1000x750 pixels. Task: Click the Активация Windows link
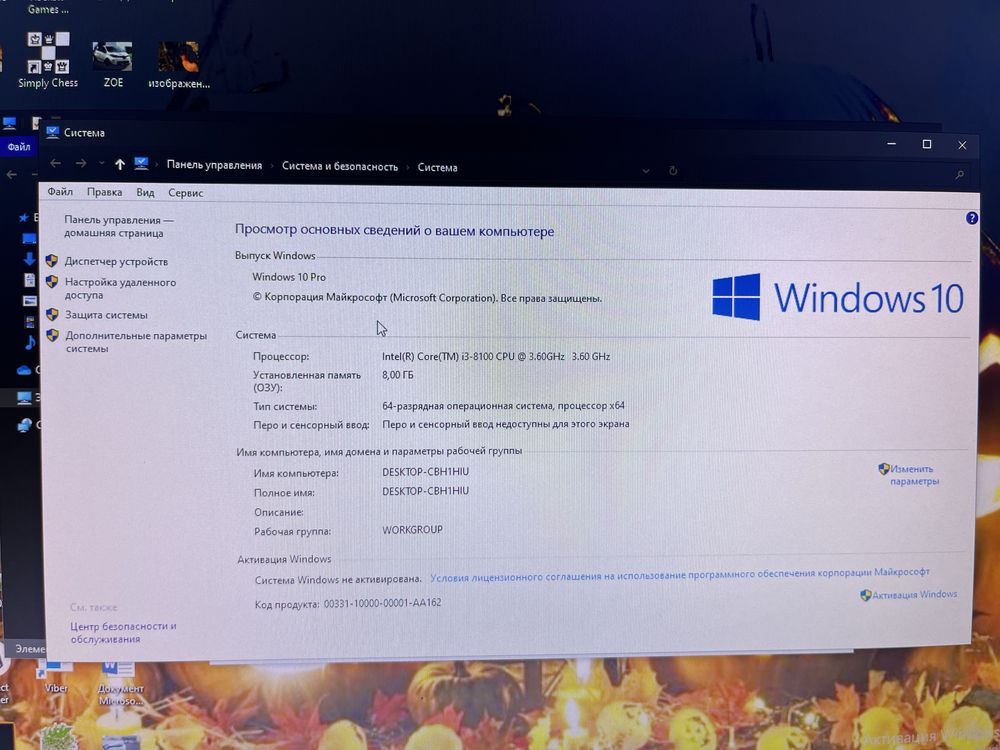[914, 594]
